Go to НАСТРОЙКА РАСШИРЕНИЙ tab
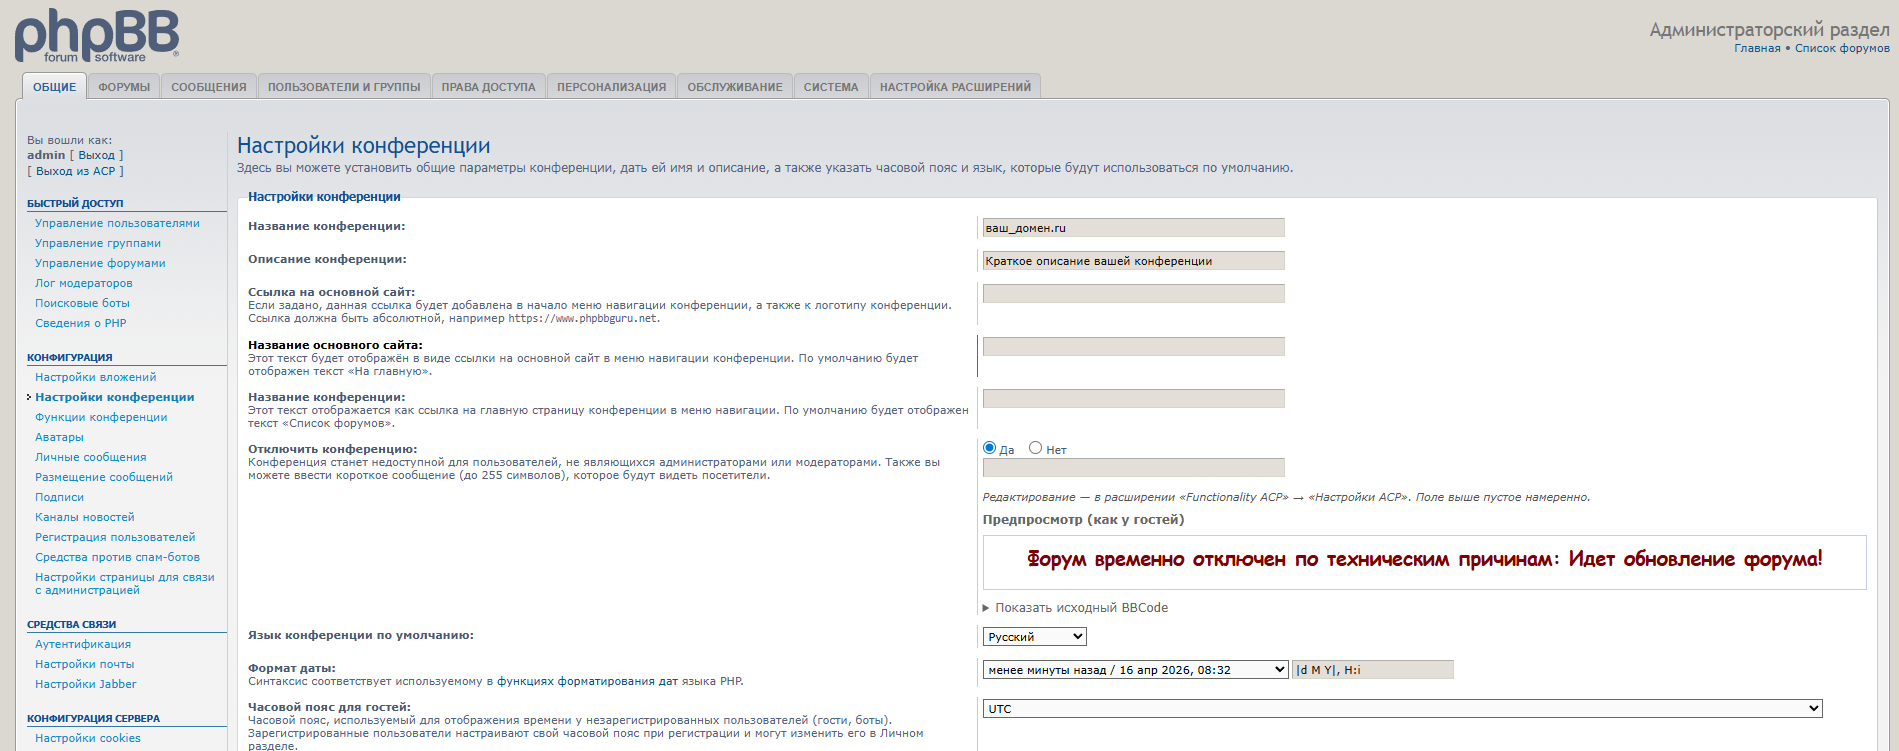 (955, 87)
